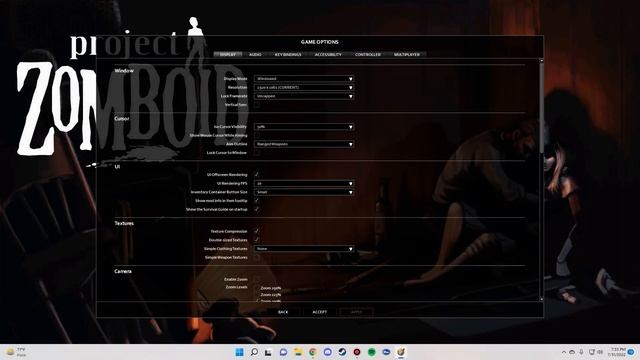Toggle the first Zoom Levels checkbox
The width and height of the screenshot is (640, 360).
(257, 288)
